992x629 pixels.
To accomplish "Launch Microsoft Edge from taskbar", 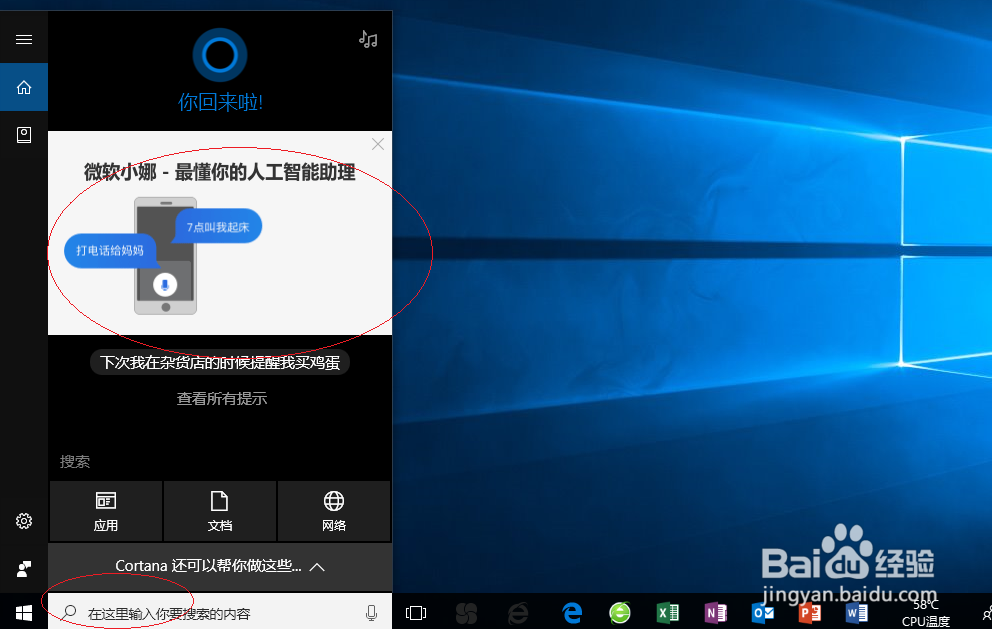I will point(572,613).
